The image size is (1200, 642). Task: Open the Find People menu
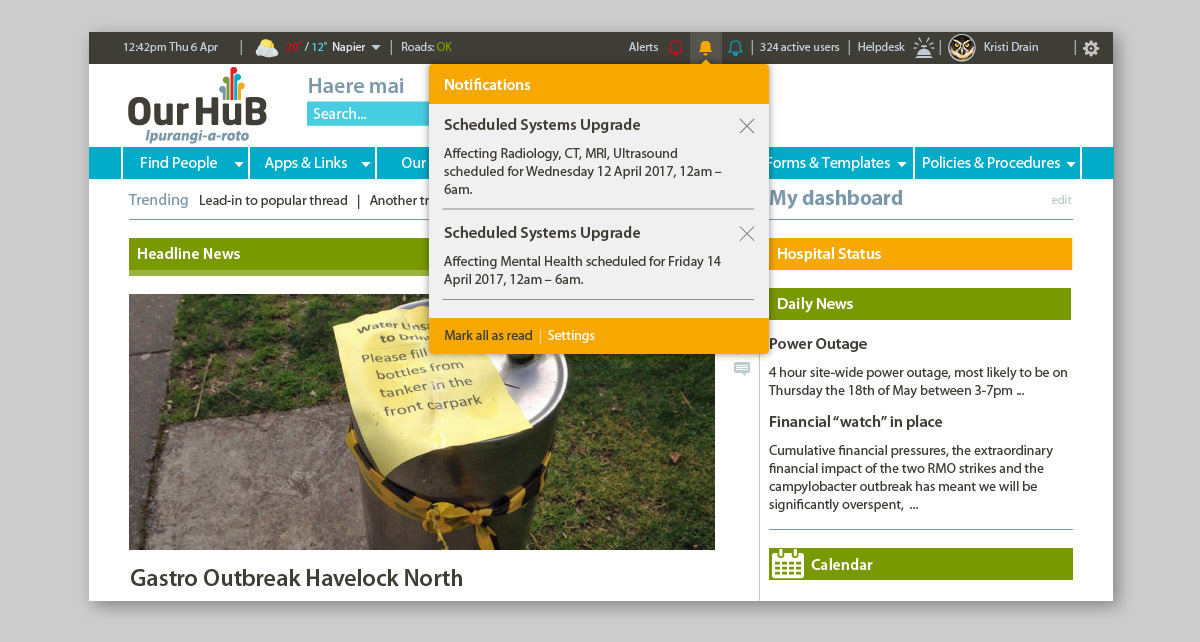(187, 163)
